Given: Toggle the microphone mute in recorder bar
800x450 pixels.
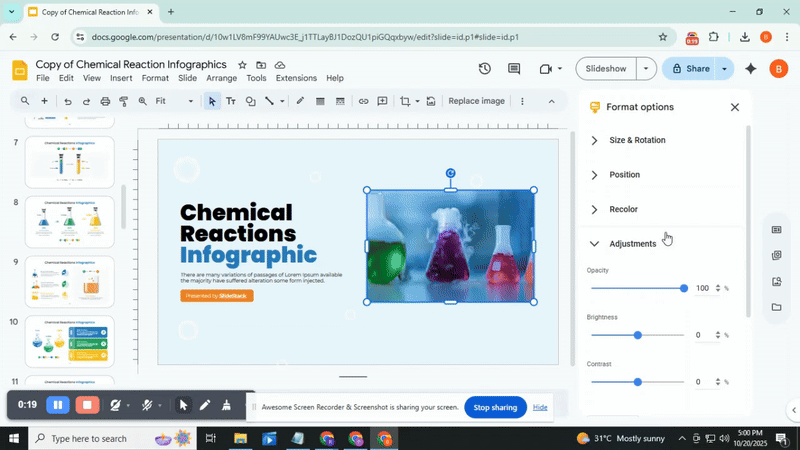Looking at the screenshot, I should tap(147, 405).
